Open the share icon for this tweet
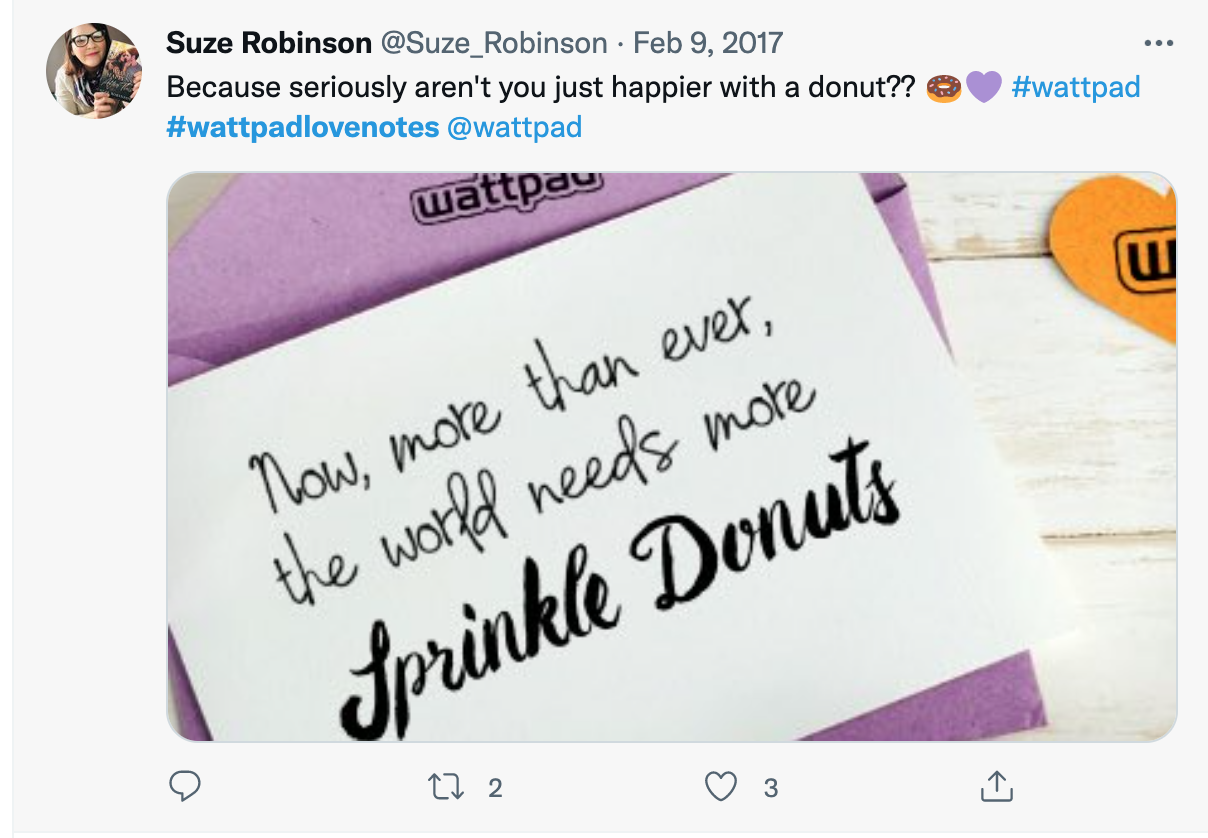This screenshot has width=1208, height=838. pos(996,787)
